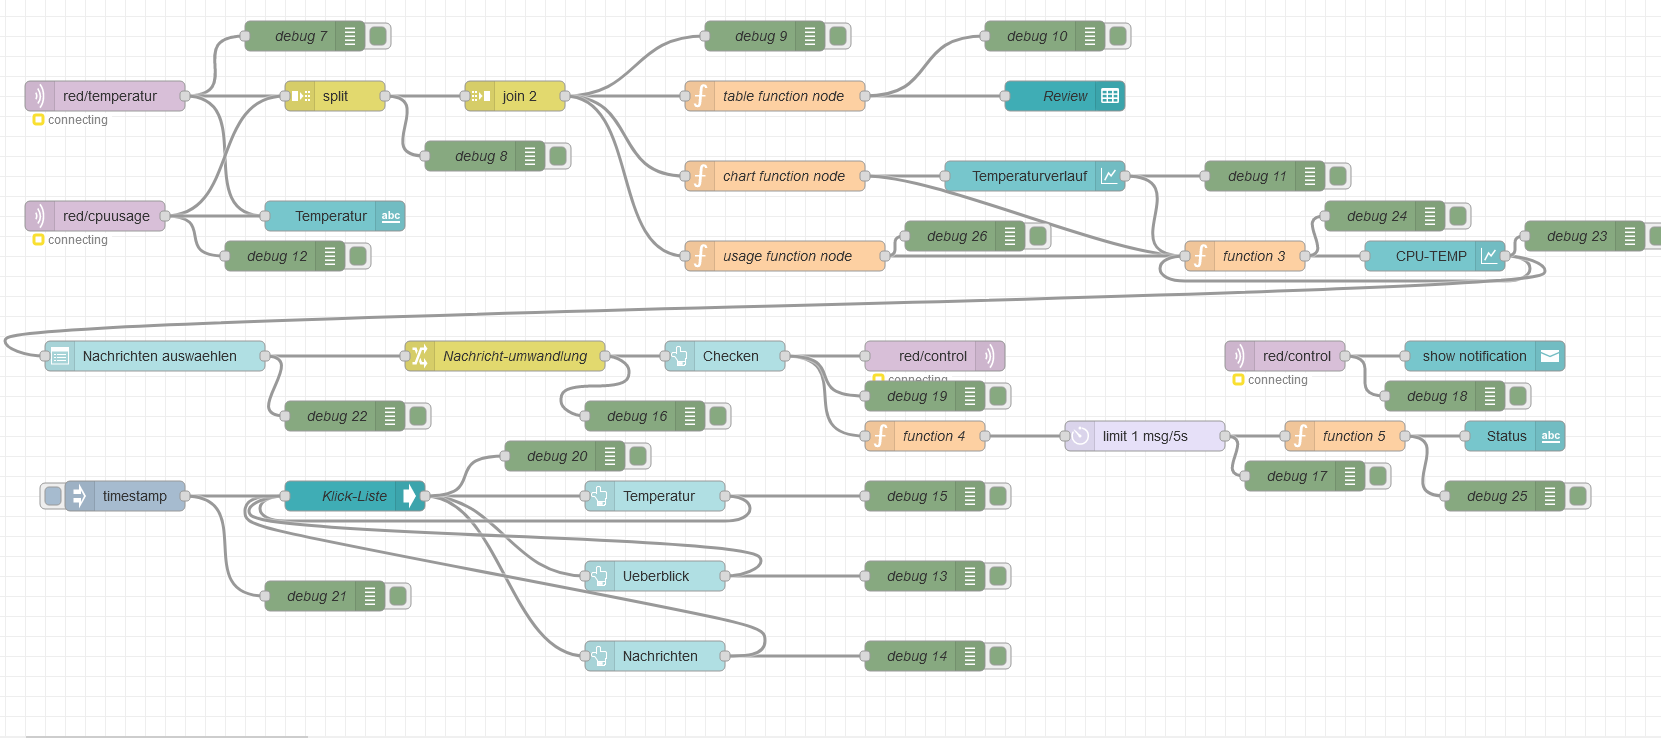Click the limit 1 msg/5s delay icon

tap(1080, 436)
